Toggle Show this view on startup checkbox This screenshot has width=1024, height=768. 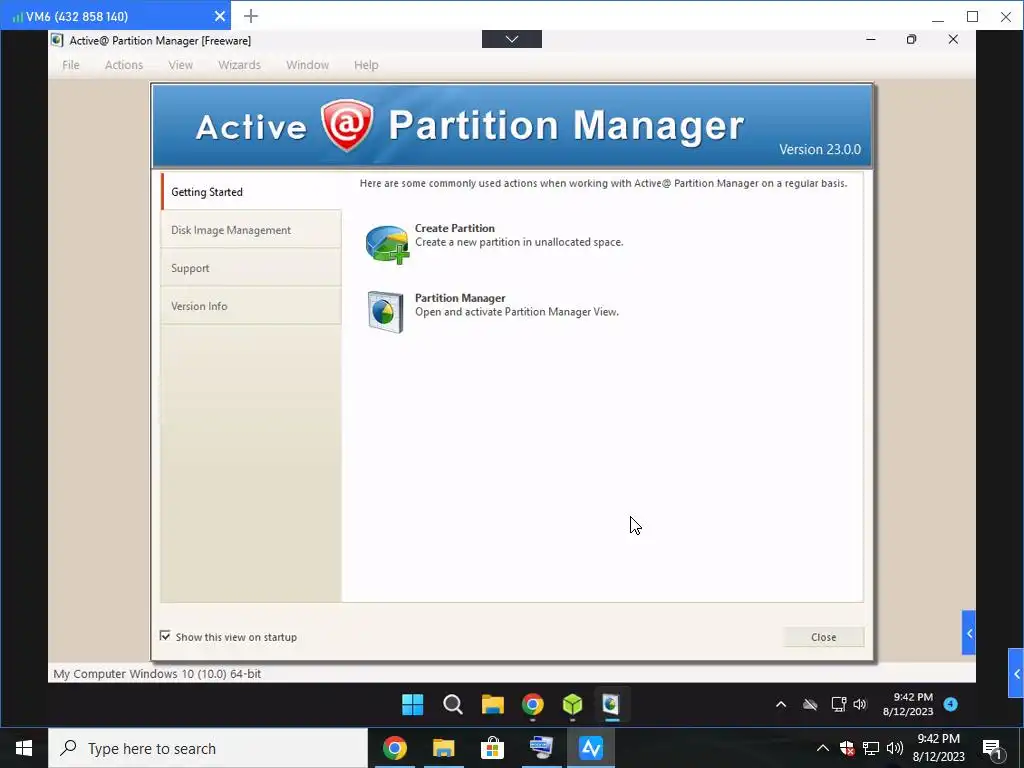(x=165, y=636)
